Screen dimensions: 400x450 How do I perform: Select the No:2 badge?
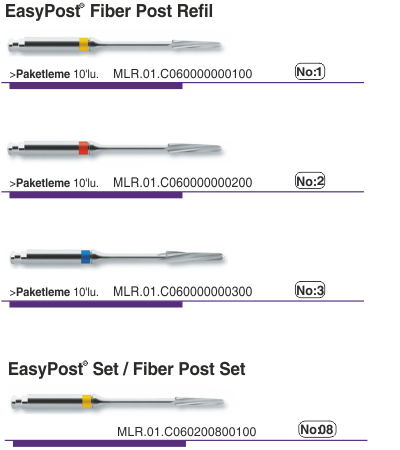click(310, 181)
